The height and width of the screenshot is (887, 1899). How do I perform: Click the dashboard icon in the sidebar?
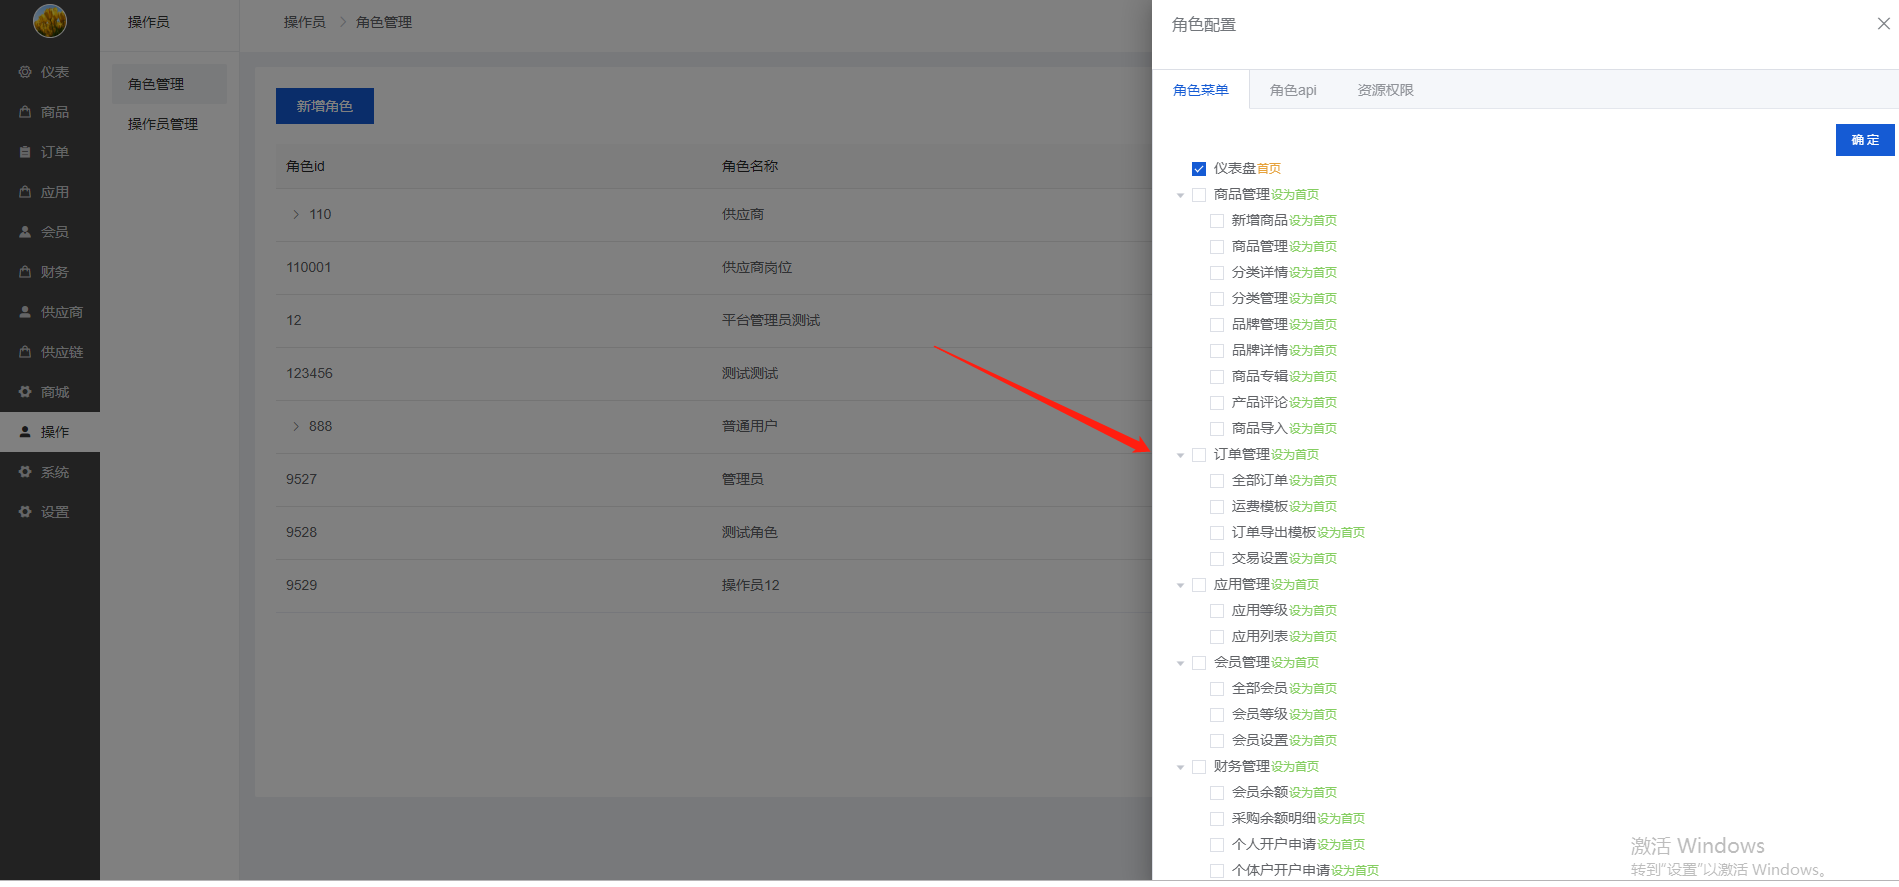25,72
